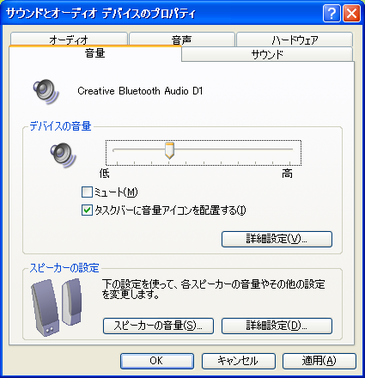Open the 音声 tab
This screenshot has height=378, width=365.
182,39
